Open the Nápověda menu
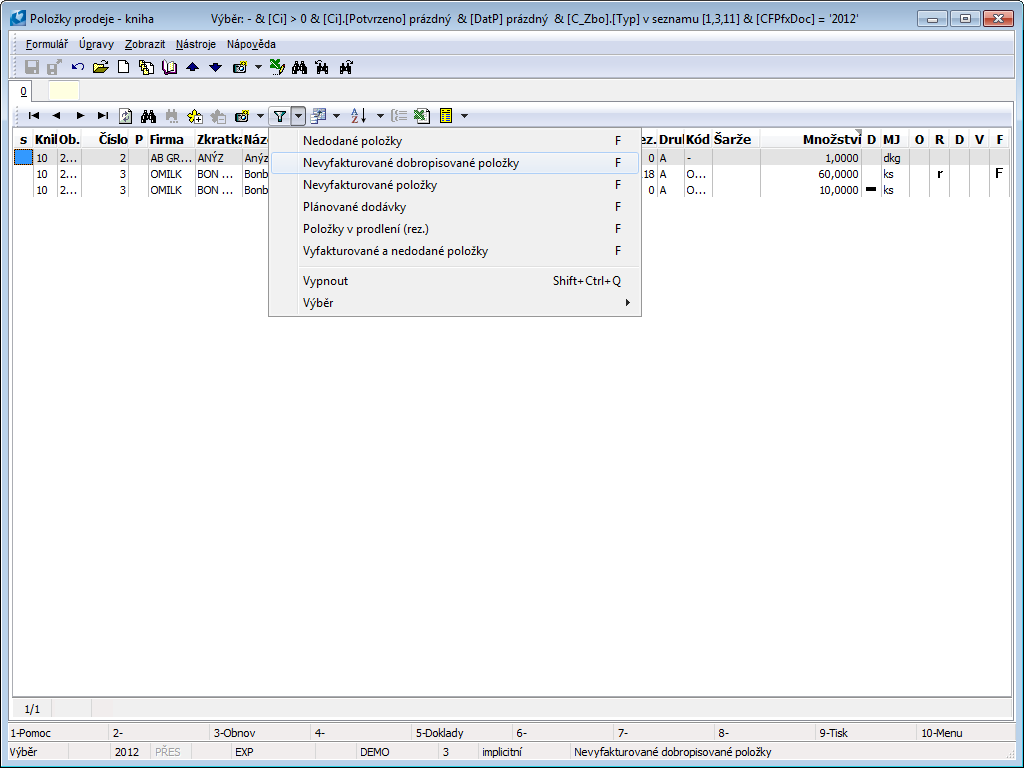 (251, 44)
